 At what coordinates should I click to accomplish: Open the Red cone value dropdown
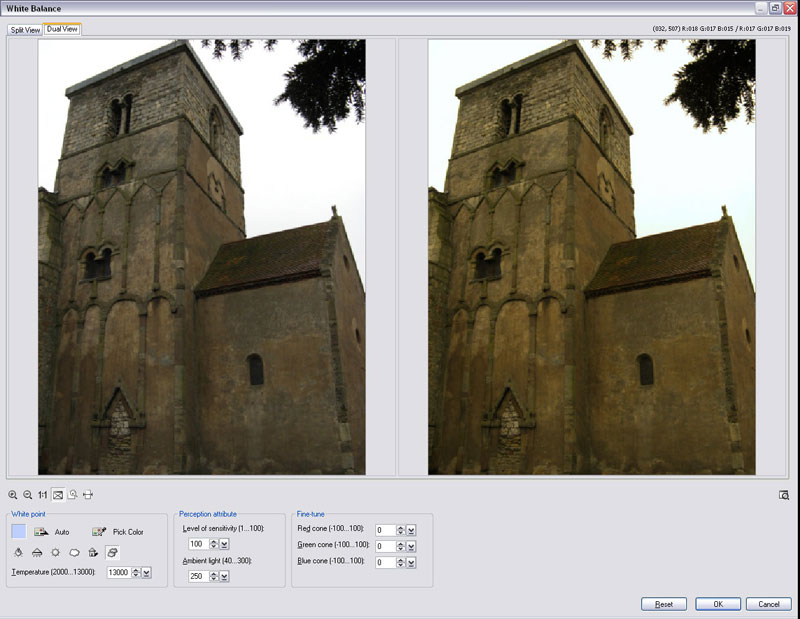(x=411, y=530)
